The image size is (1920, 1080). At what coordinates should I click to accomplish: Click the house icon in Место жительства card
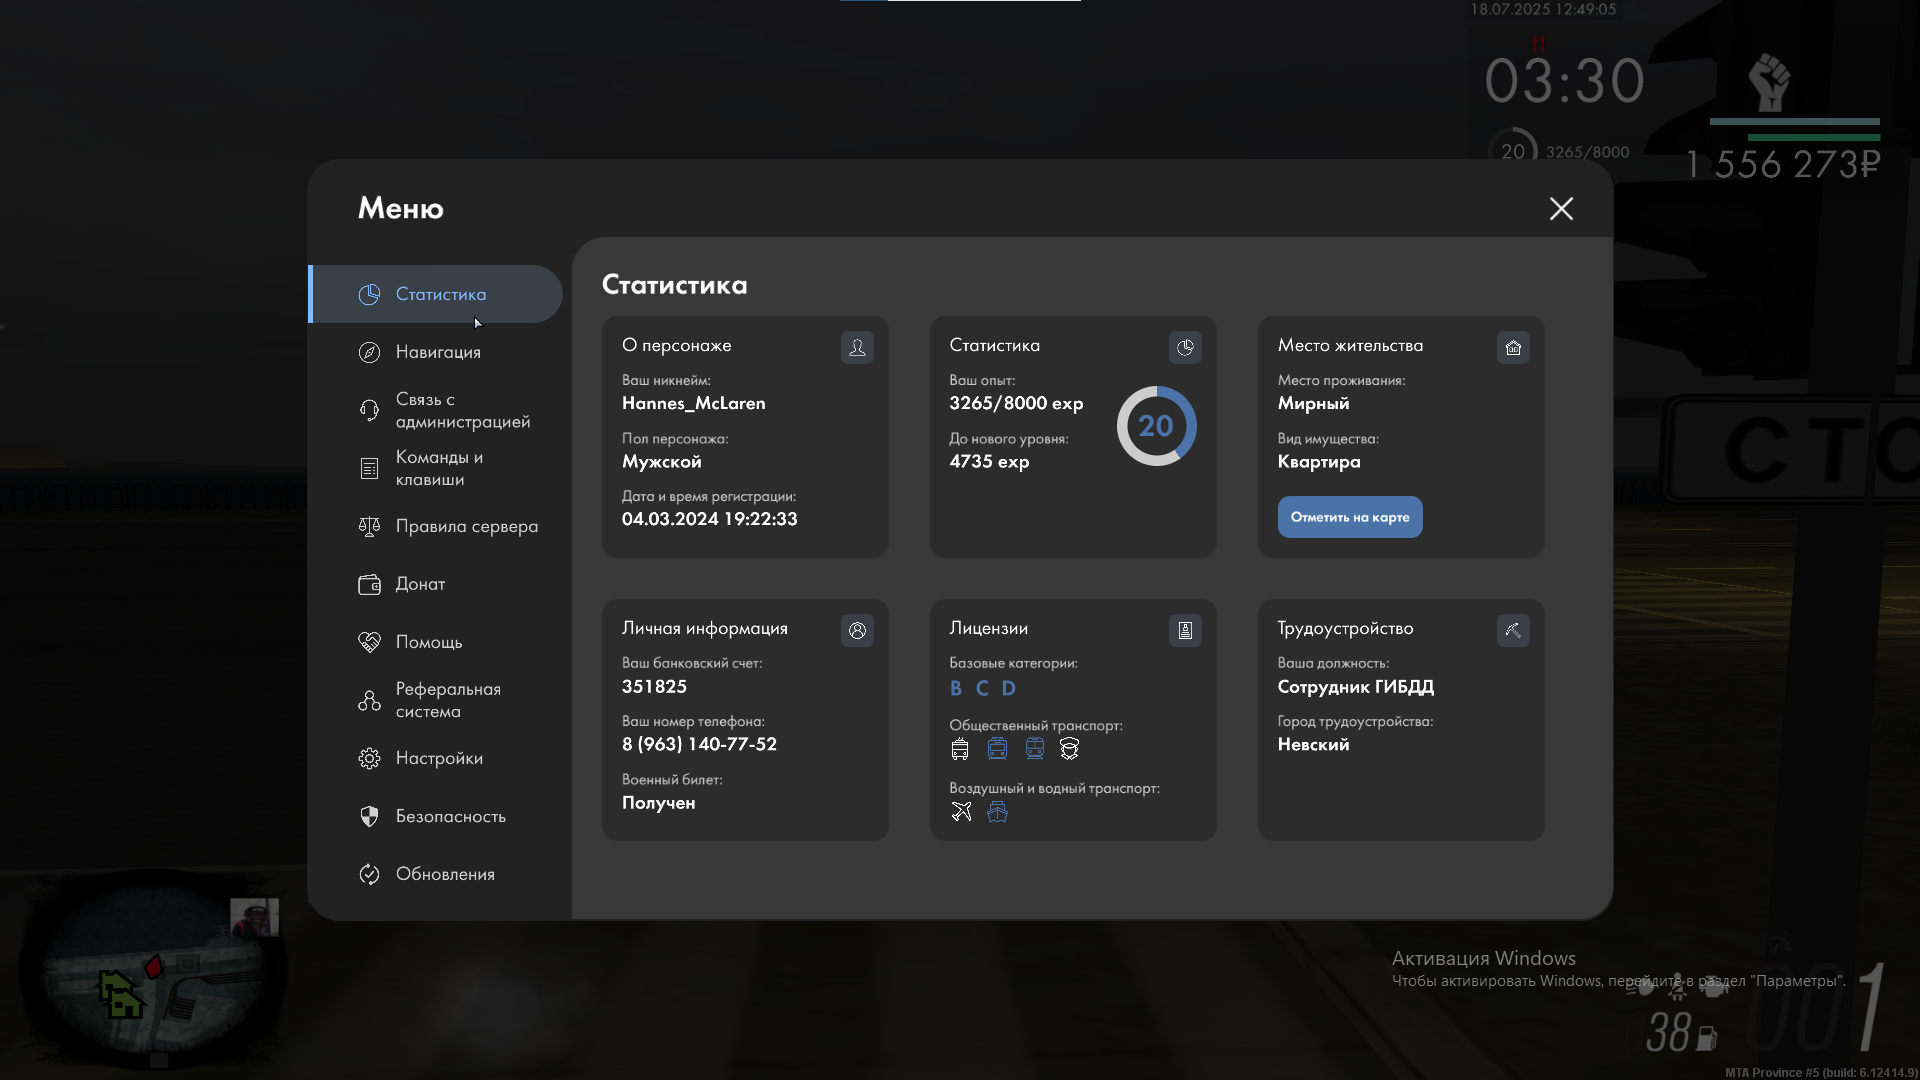point(1513,347)
